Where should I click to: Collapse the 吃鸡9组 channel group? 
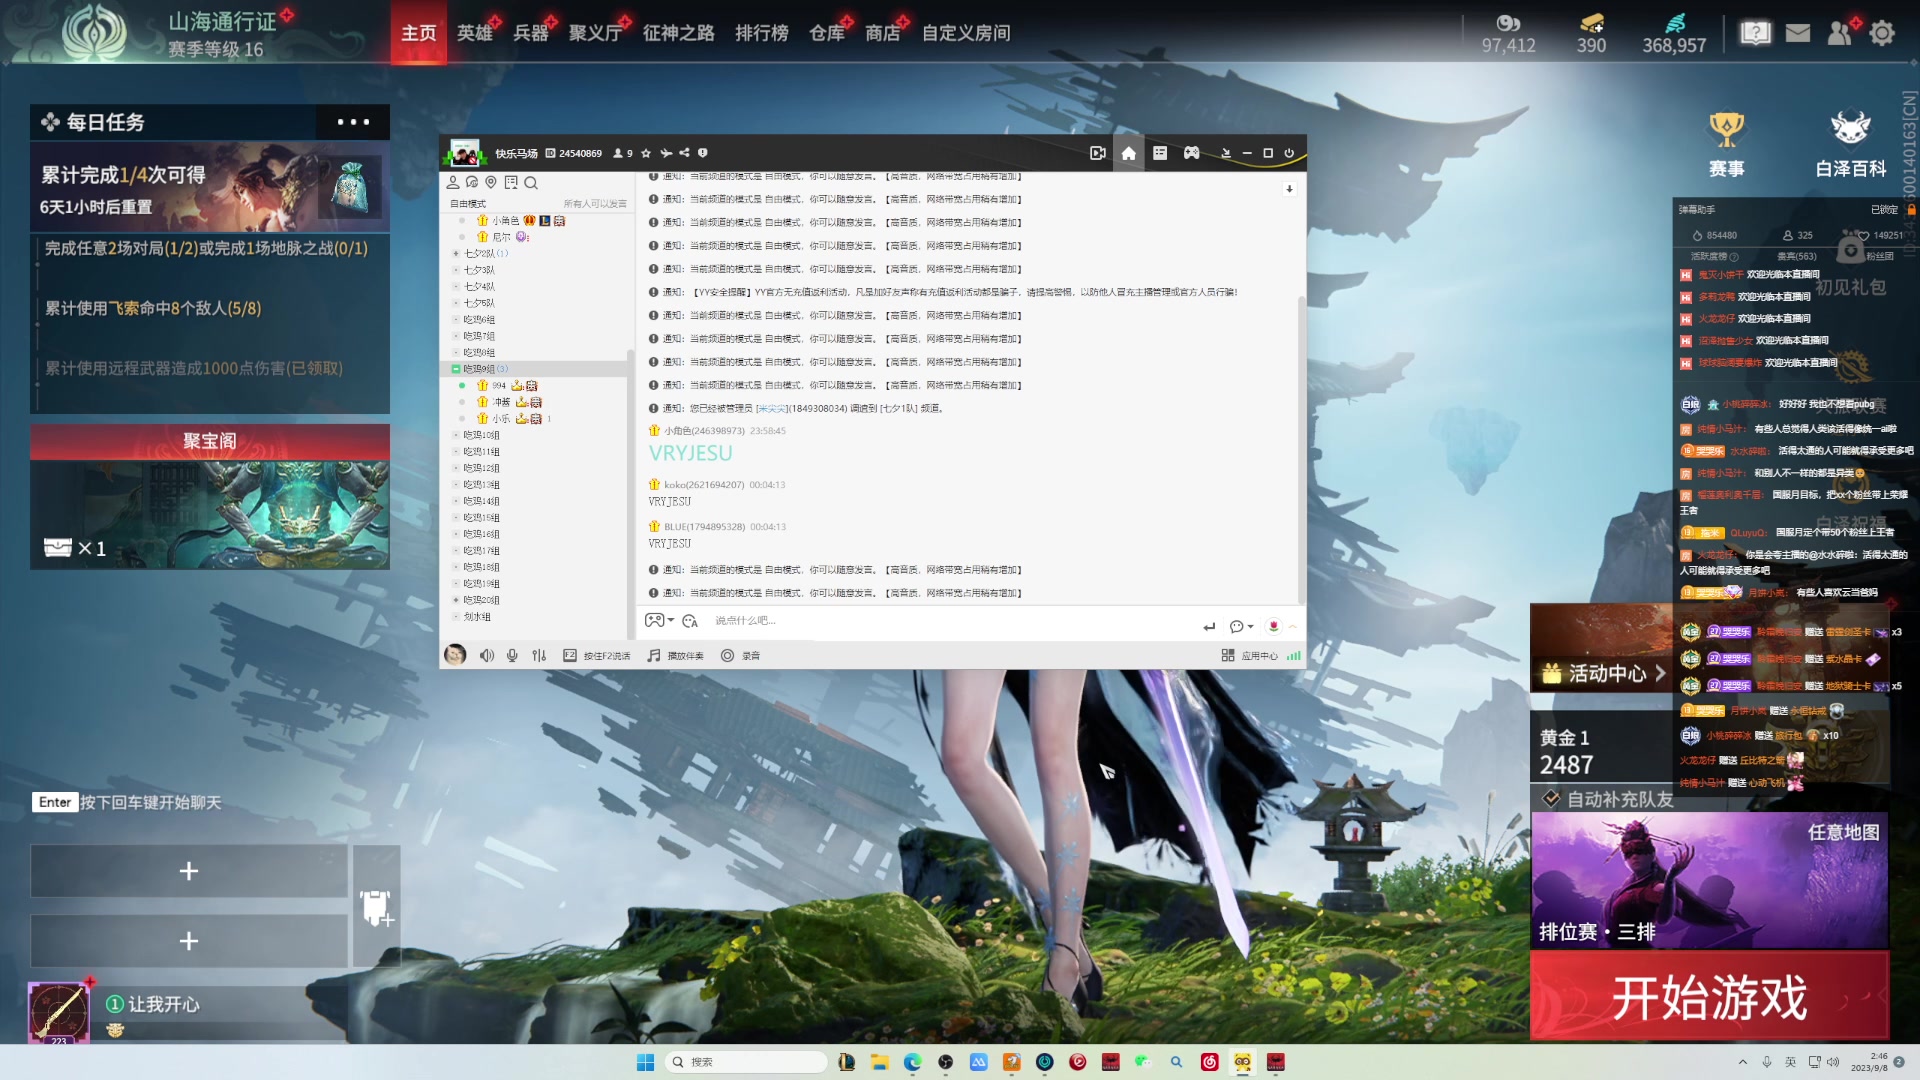[x=456, y=369]
